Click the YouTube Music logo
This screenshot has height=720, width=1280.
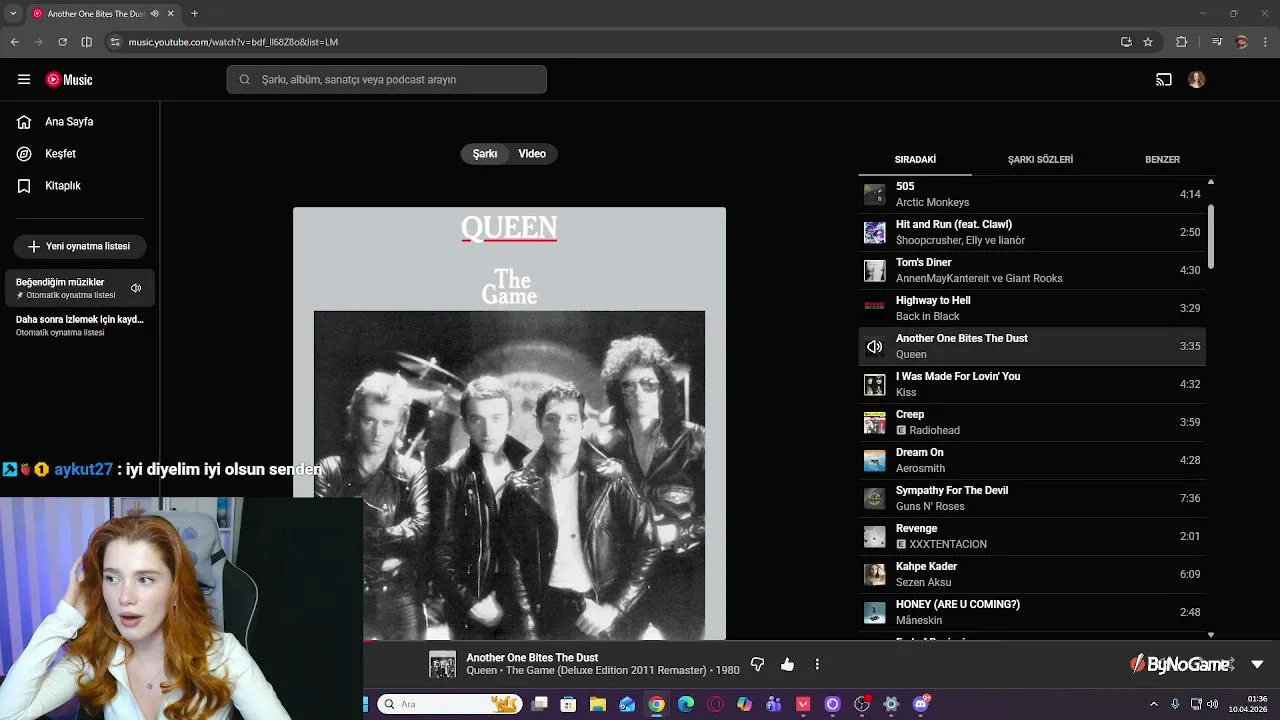click(69, 80)
